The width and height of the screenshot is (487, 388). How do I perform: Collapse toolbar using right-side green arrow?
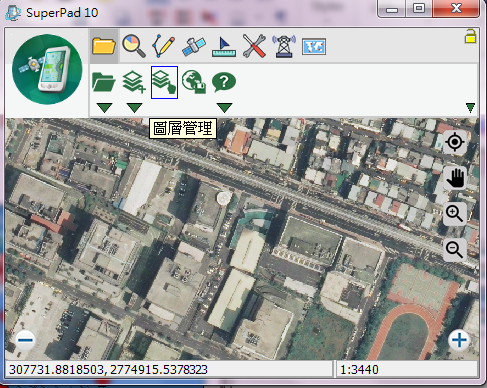coord(470,108)
